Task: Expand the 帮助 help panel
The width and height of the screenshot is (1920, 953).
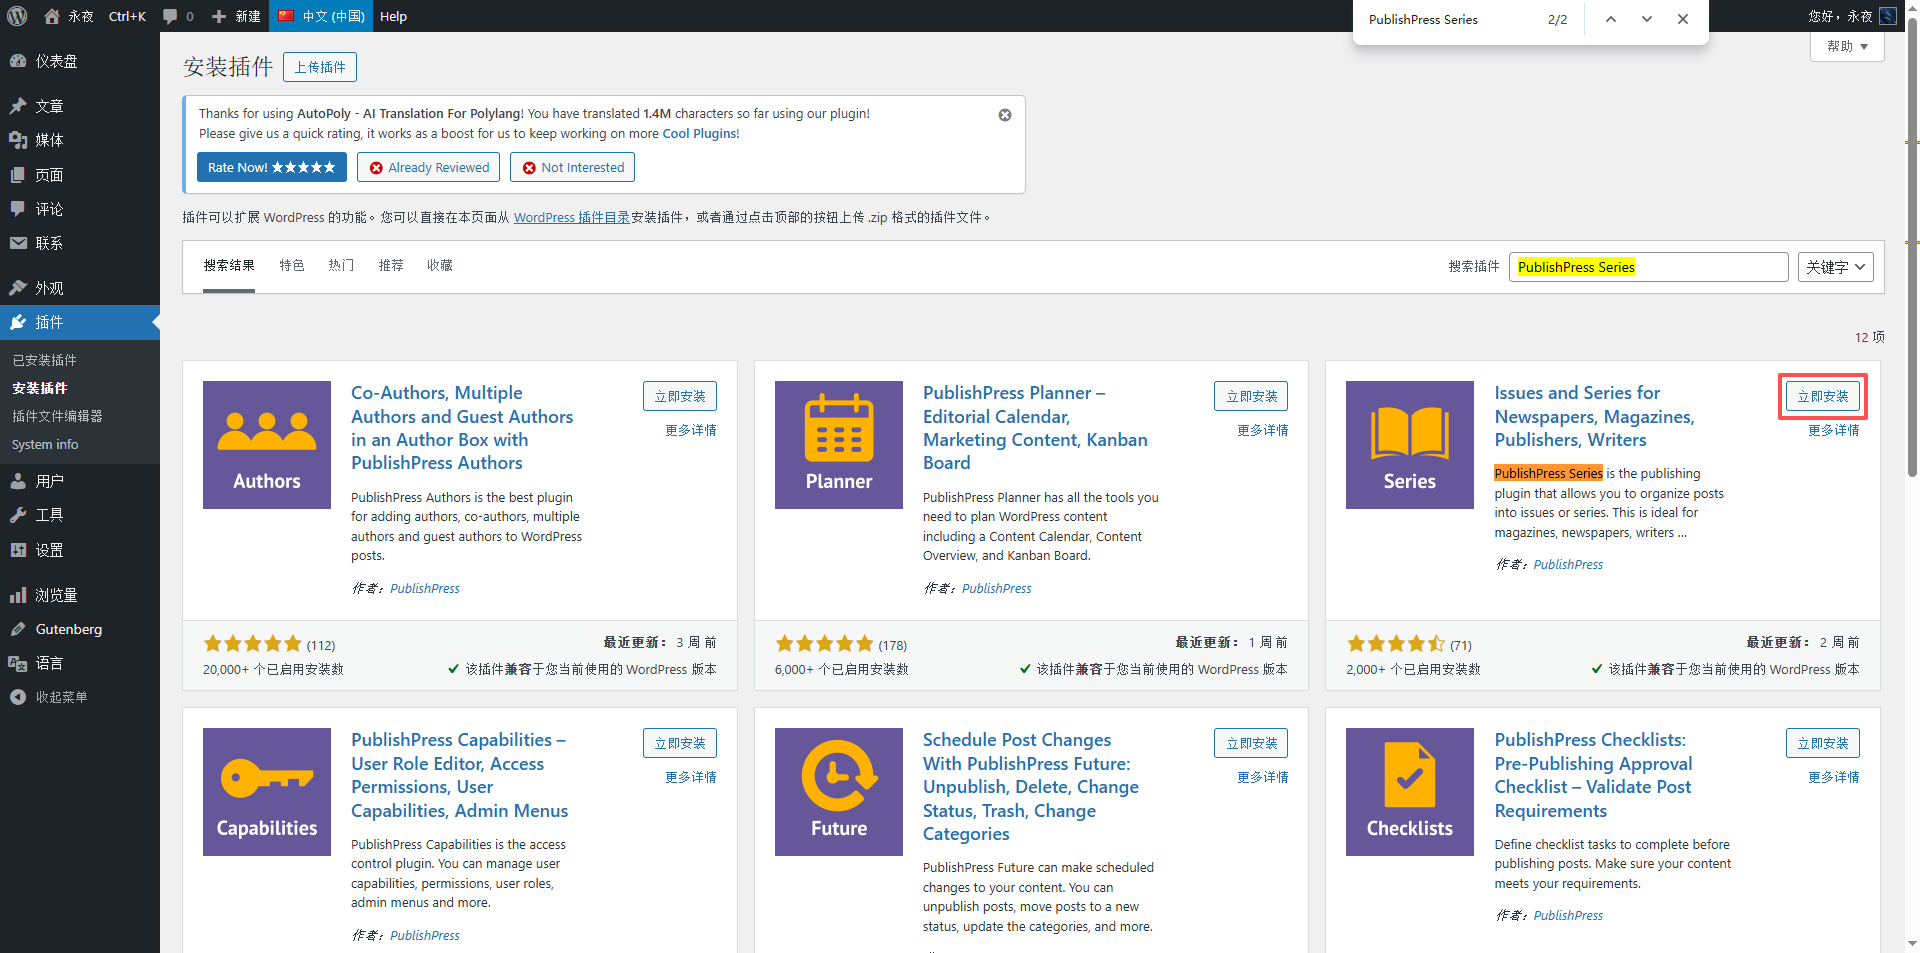Action: [1847, 46]
